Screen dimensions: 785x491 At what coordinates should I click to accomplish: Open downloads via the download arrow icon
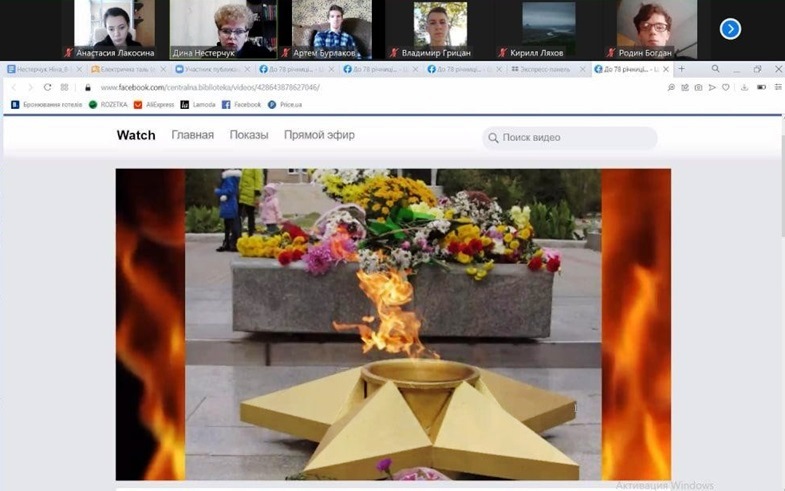[744, 87]
